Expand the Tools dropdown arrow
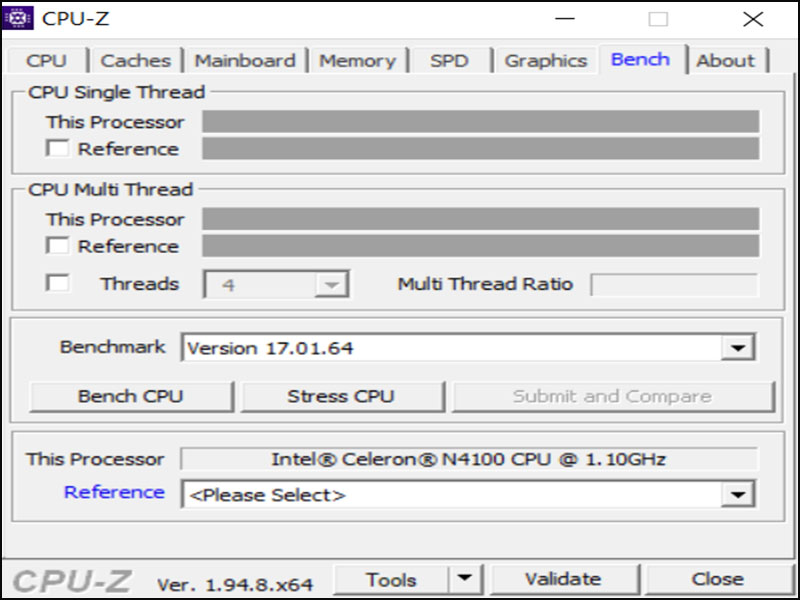800x600 pixels. [465, 580]
